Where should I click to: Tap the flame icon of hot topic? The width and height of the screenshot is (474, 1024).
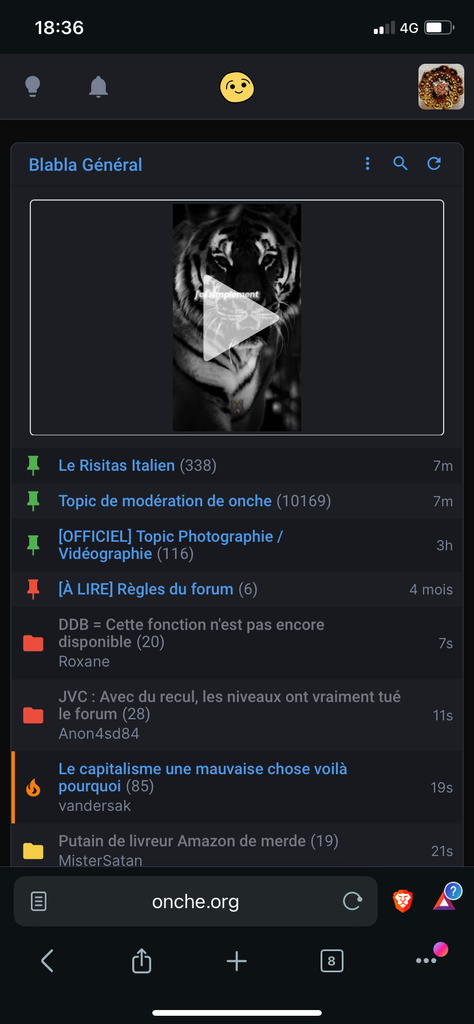[33, 788]
